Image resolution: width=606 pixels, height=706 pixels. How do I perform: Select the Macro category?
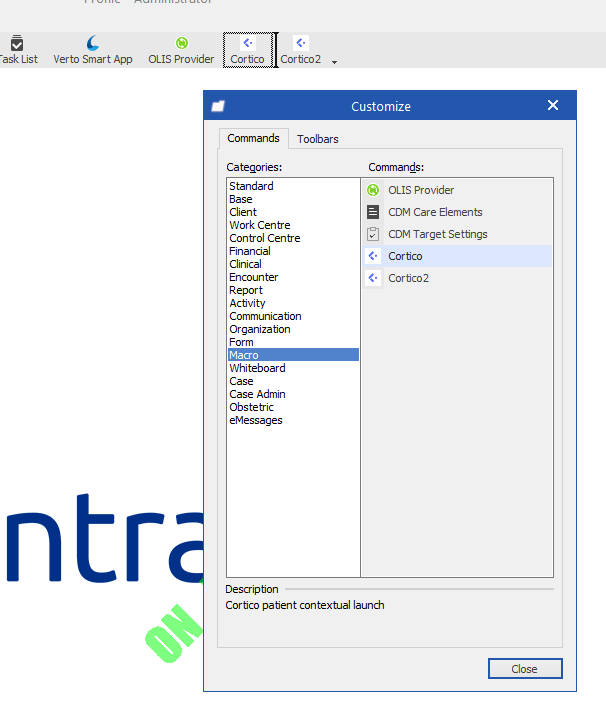pyautogui.click(x=293, y=355)
